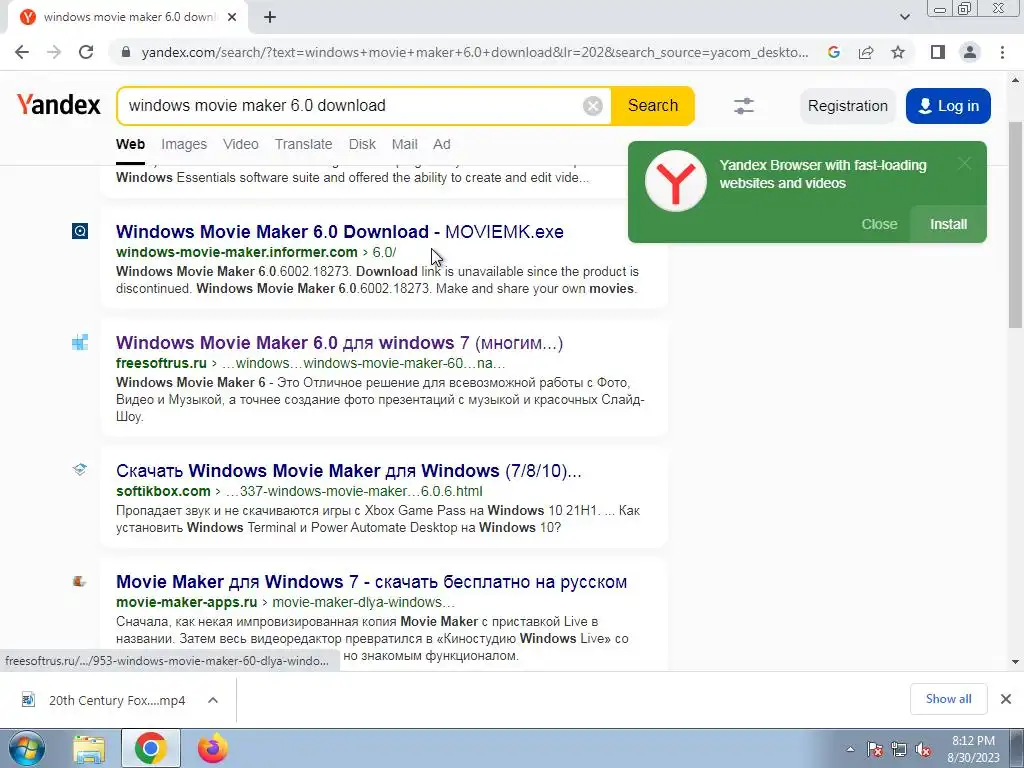
Task: Expand the download item options chevron
Action: click(212, 700)
